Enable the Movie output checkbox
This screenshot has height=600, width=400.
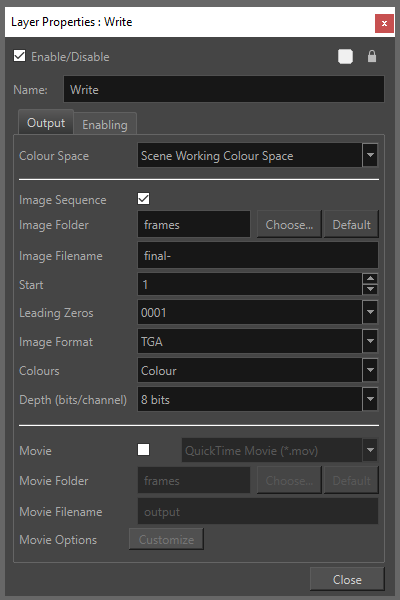(x=144, y=450)
